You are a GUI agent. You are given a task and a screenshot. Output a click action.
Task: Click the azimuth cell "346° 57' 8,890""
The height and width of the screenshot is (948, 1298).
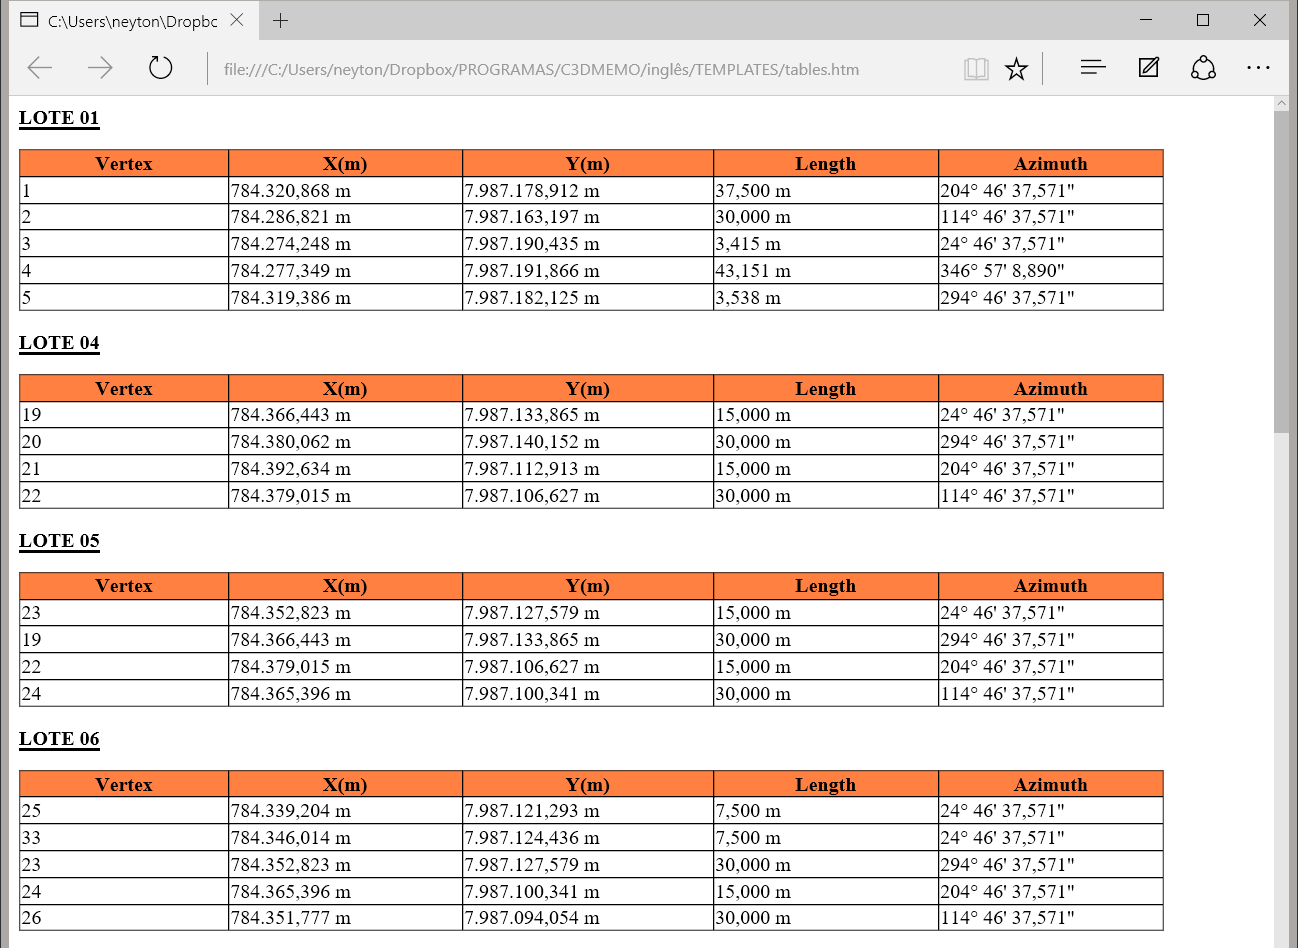(1051, 271)
